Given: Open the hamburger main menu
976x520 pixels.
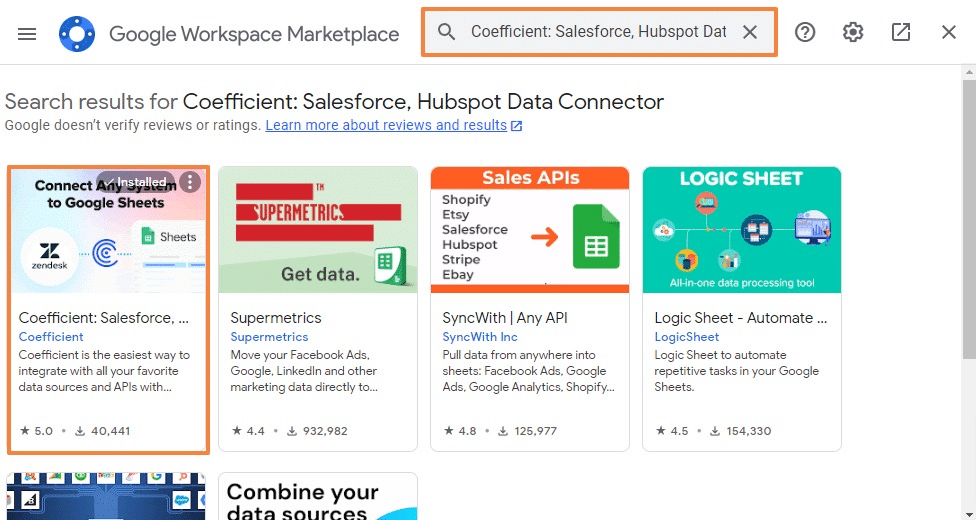Looking at the screenshot, I should tap(27, 34).
